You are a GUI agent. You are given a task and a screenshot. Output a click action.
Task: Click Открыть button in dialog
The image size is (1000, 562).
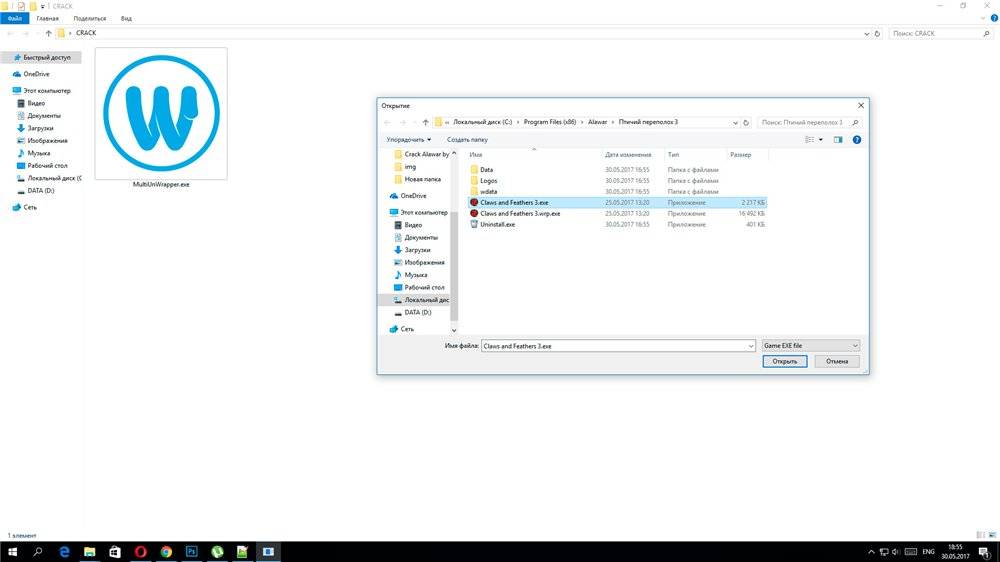coord(784,361)
